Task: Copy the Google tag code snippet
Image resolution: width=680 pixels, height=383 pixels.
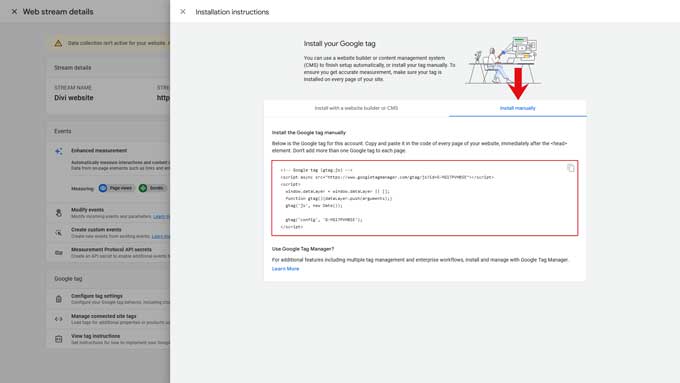Action: [571, 168]
